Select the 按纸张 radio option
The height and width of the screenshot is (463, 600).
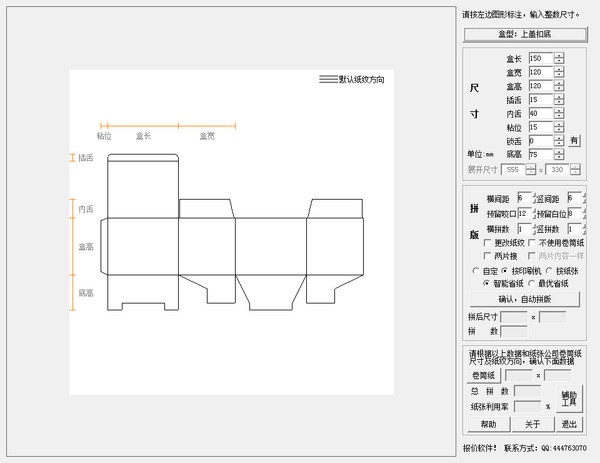pyautogui.click(x=549, y=271)
